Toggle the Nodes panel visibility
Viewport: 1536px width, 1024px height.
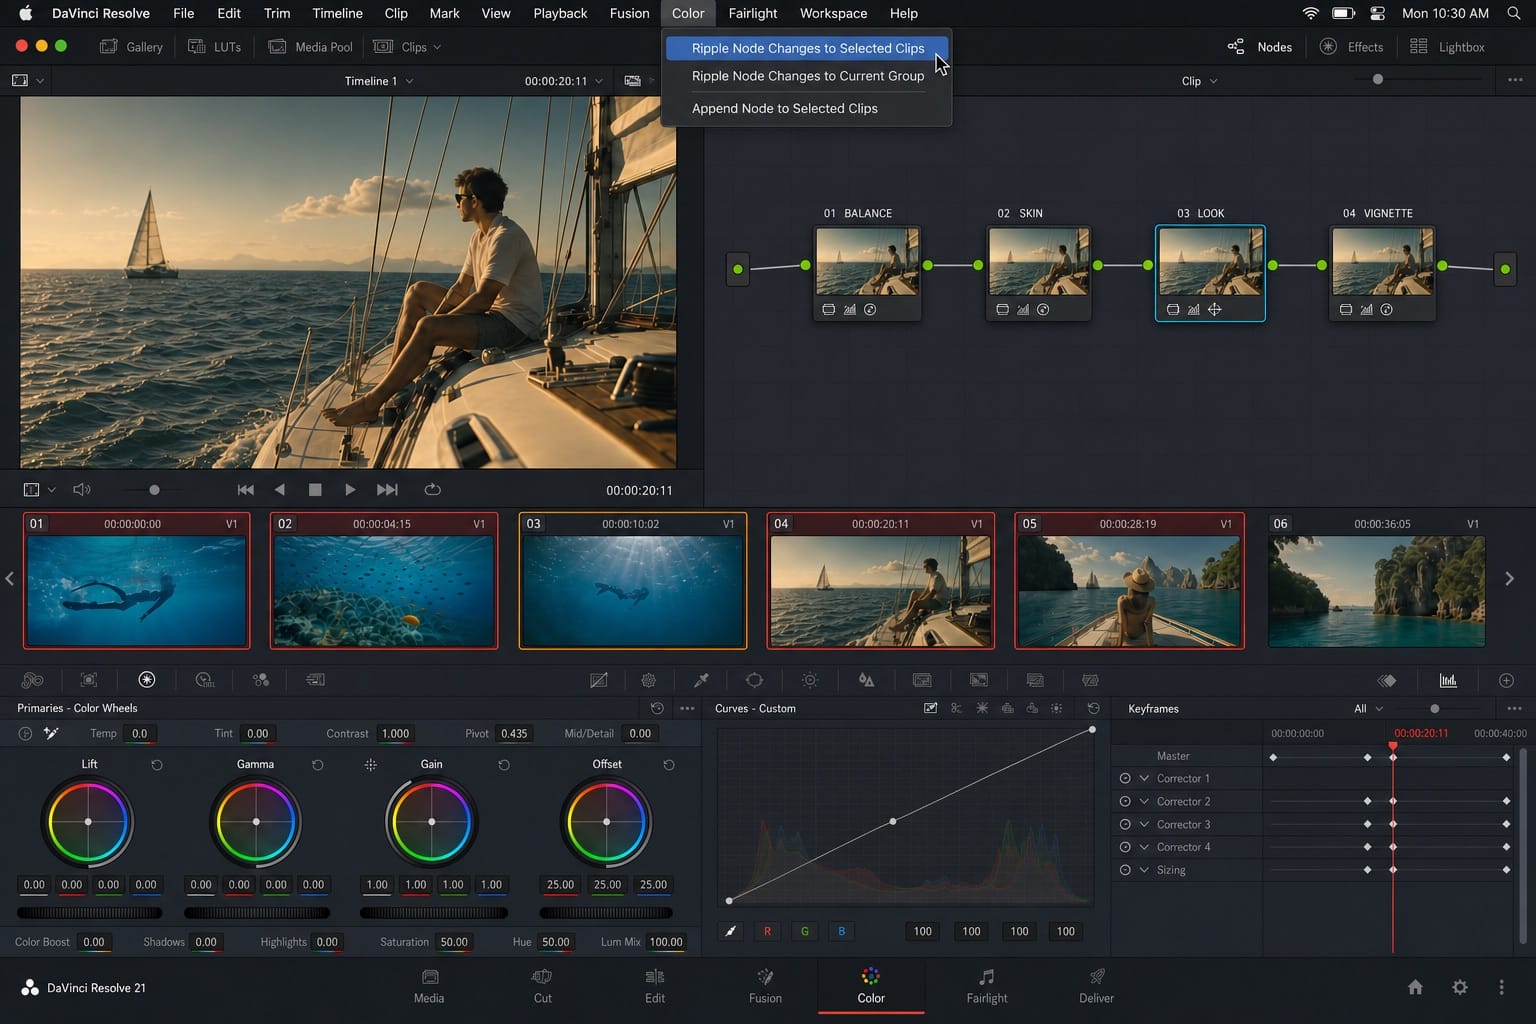click(1260, 47)
